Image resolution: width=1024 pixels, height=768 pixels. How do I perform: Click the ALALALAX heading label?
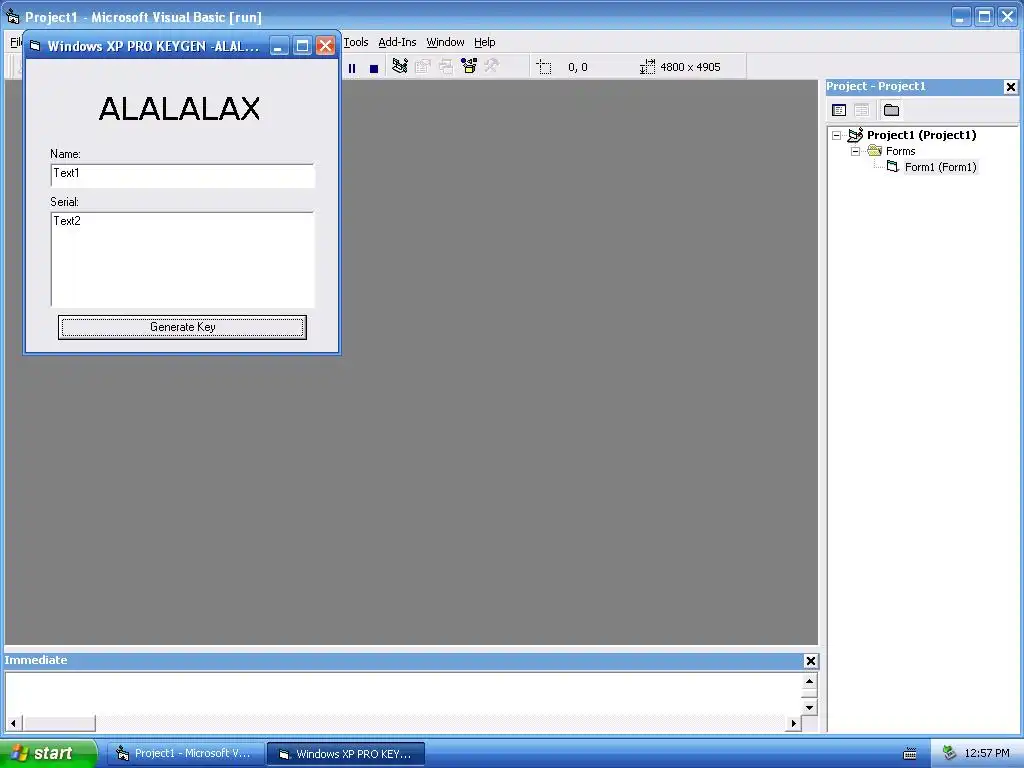pos(180,108)
